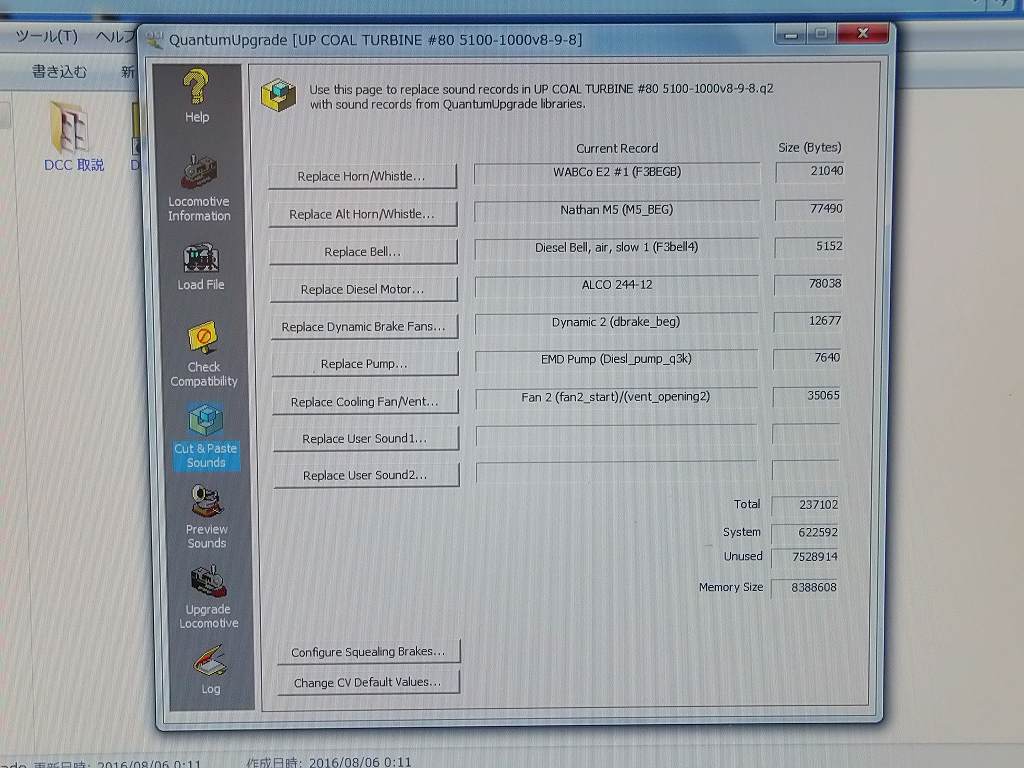Select Cut & Paste Sounds icon
Image resolution: width=1024 pixels, height=768 pixels.
(x=205, y=436)
